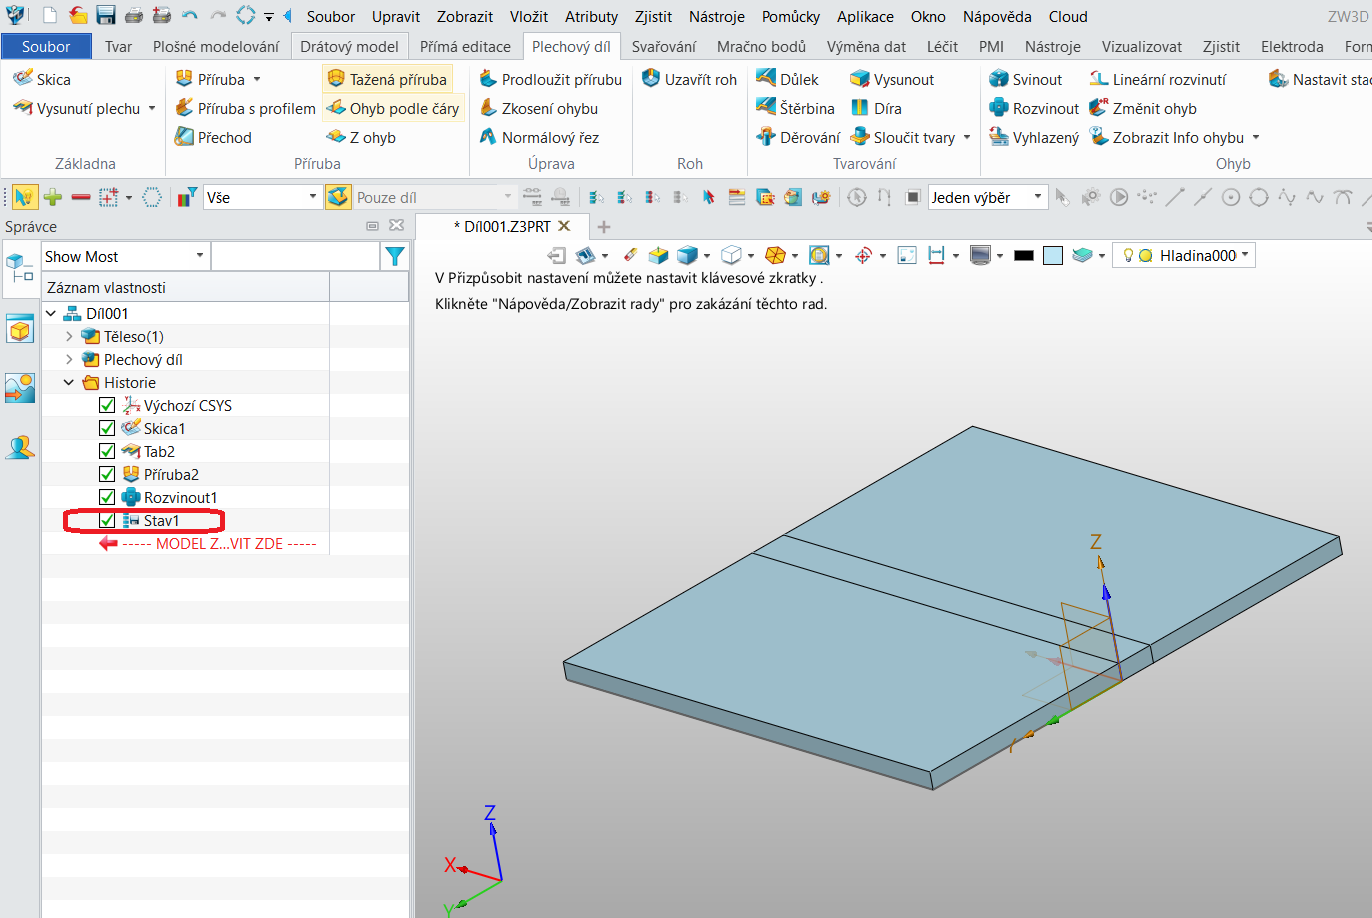The image size is (1372, 918).
Task: Choose Ohyb podle čáry tool
Action: coord(393,108)
